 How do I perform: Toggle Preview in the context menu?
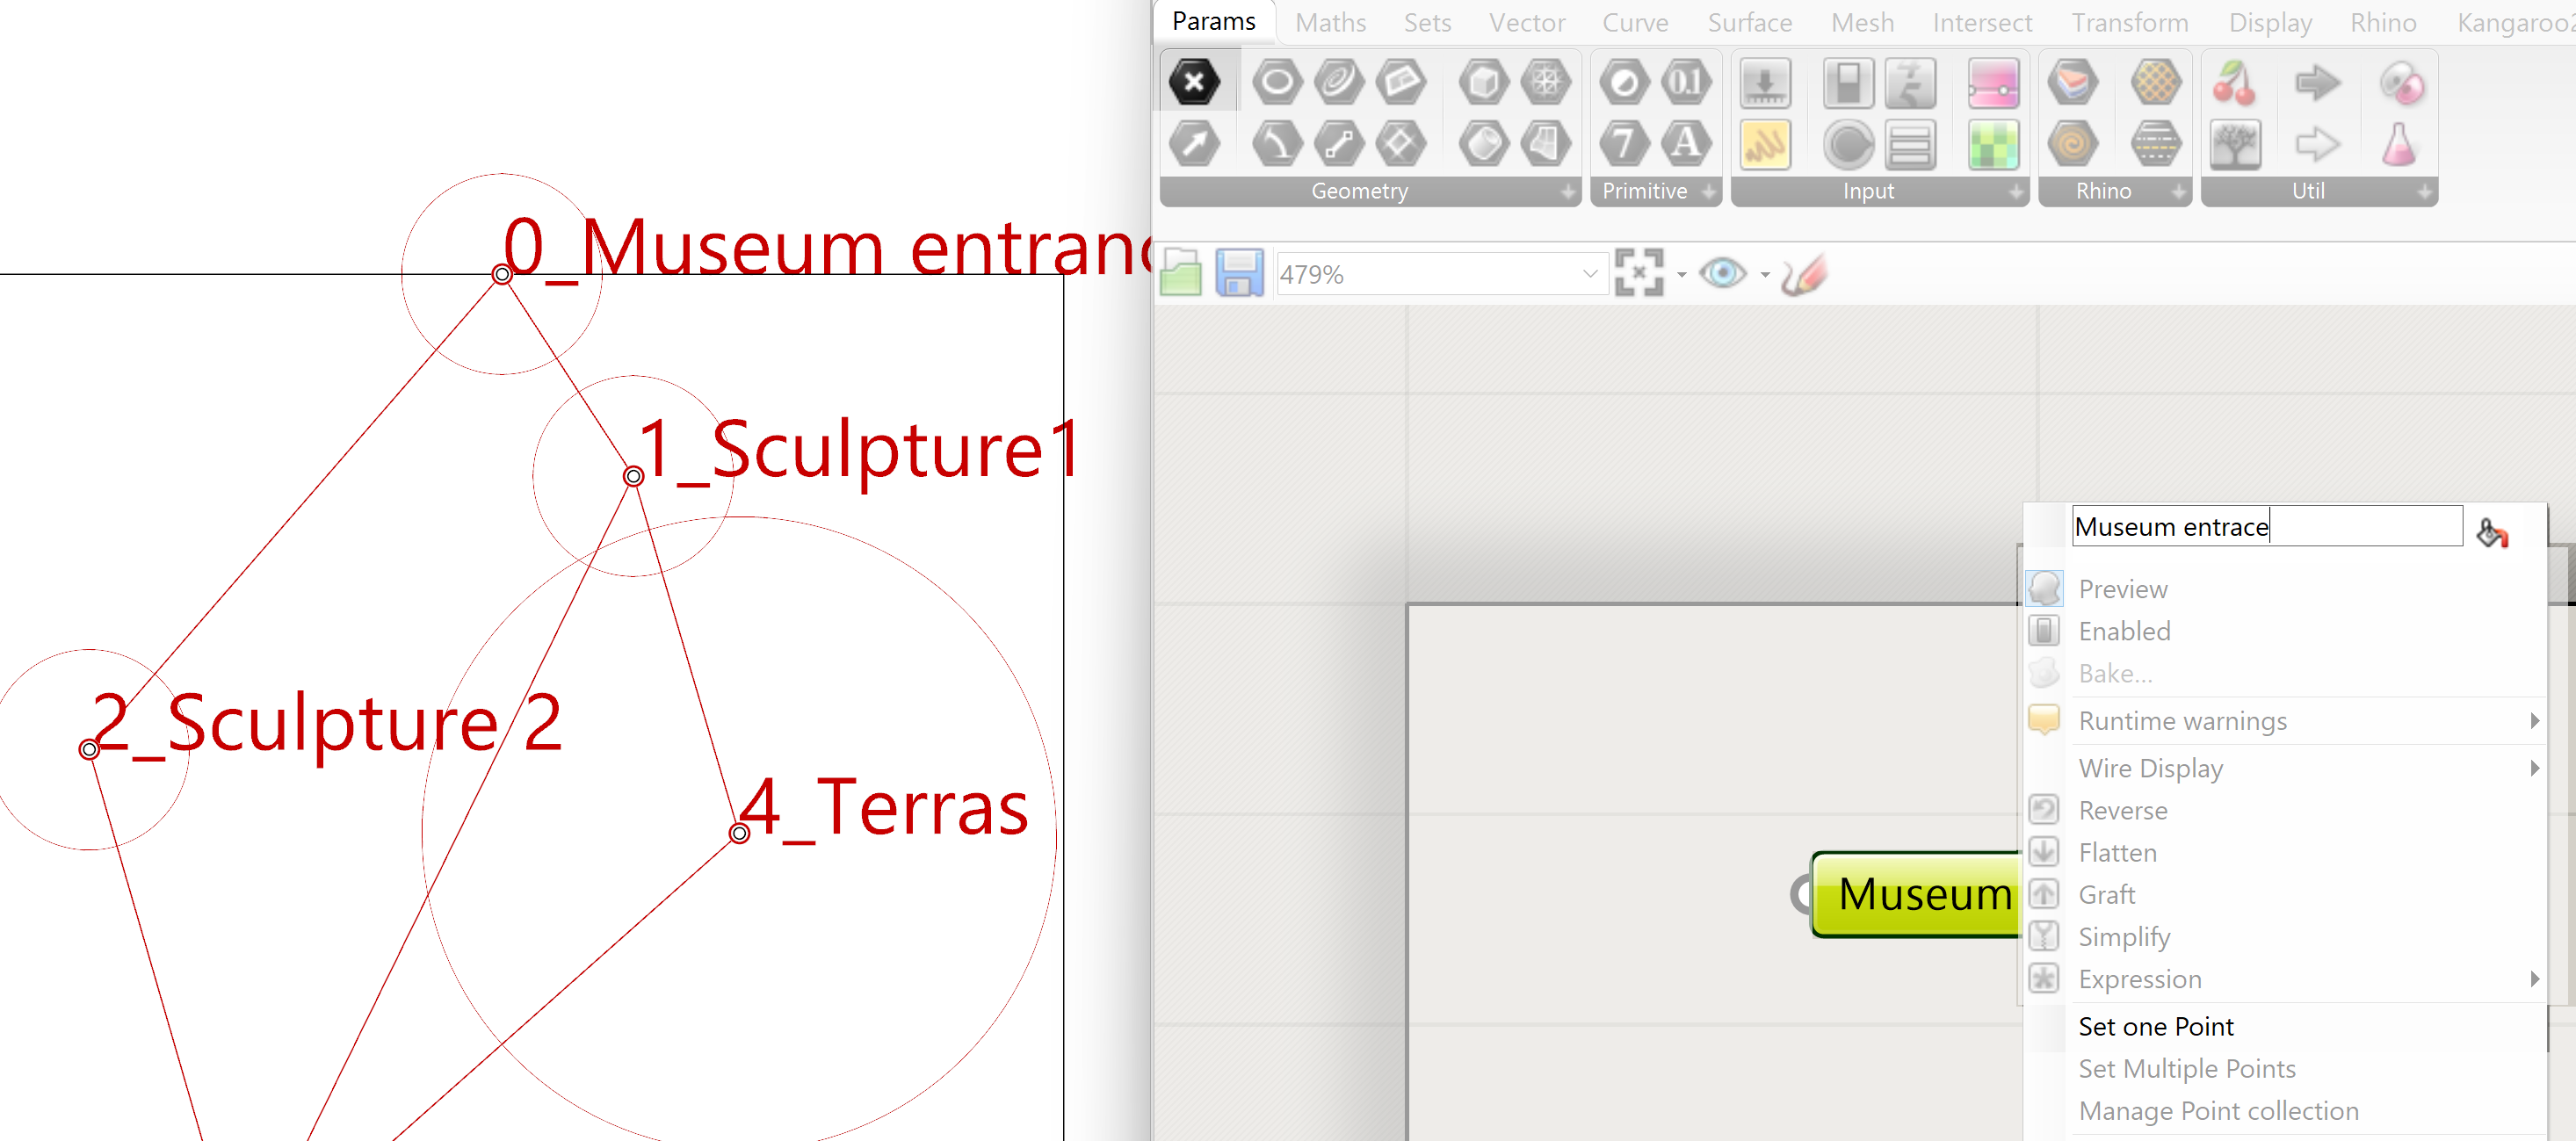(2122, 589)
